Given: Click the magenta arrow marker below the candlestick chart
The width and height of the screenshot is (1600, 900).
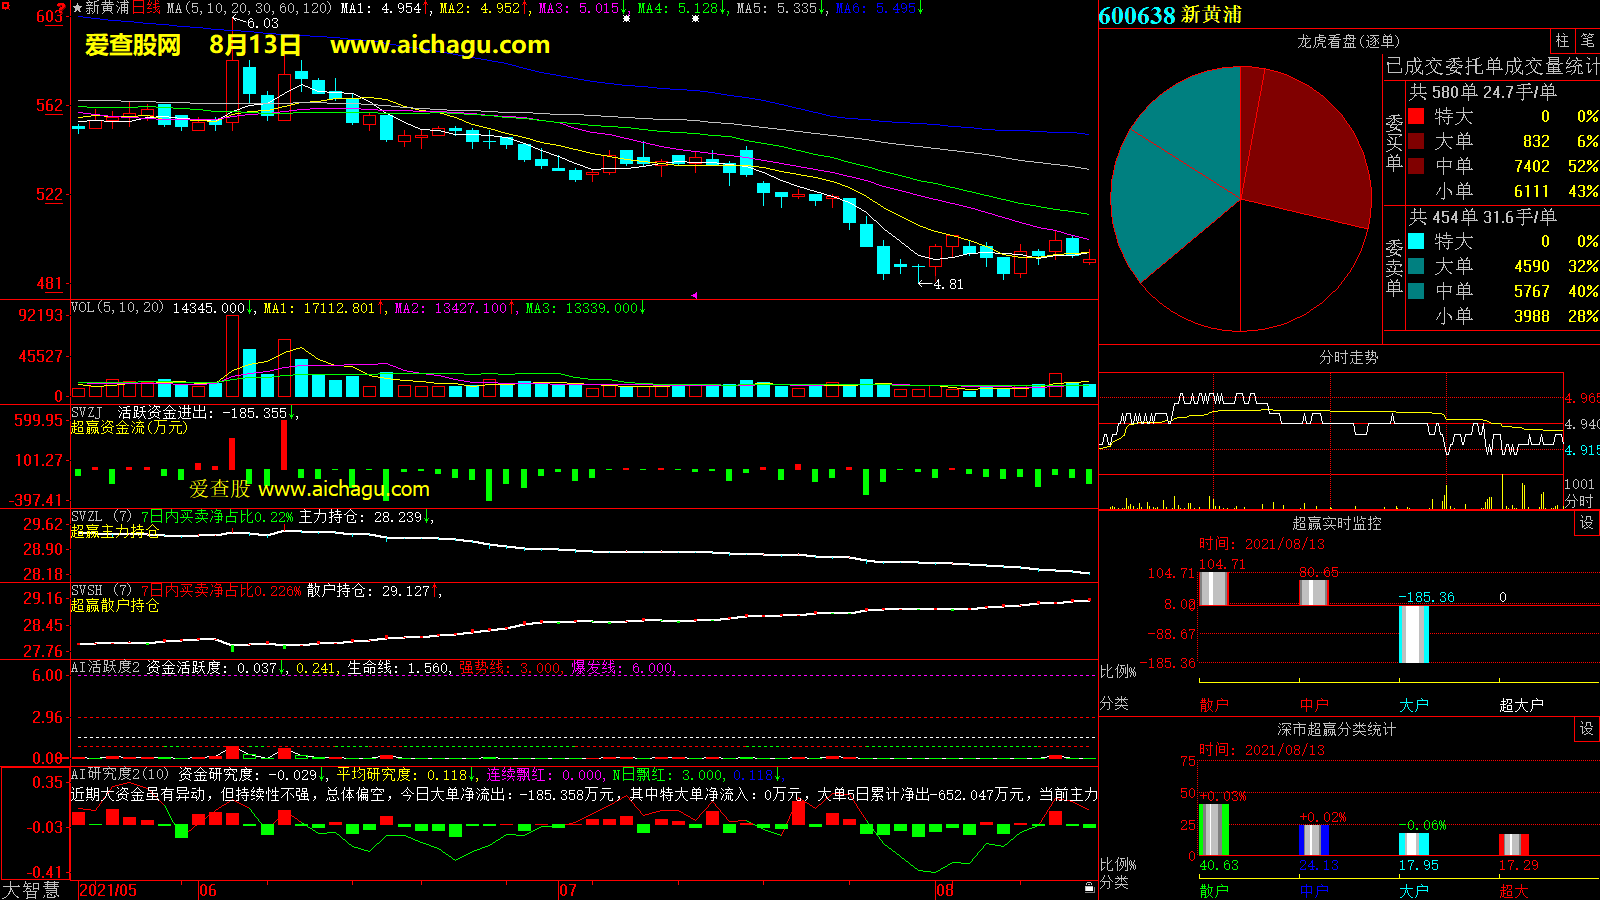Looking at the screenshot, I should [x=694, y=295].
